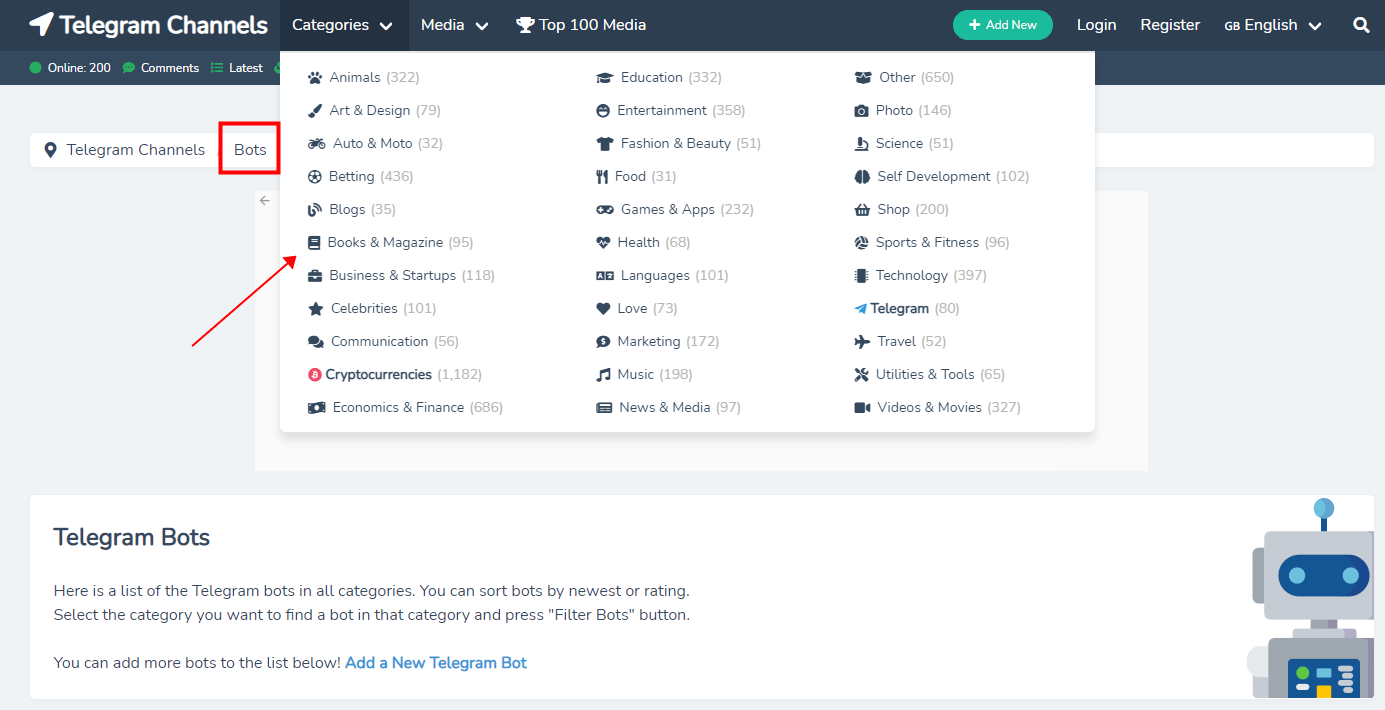This screenshot has width=1385, height=710.
Task: Collapse the panel using the left arrow
Action: pos(264,200)
